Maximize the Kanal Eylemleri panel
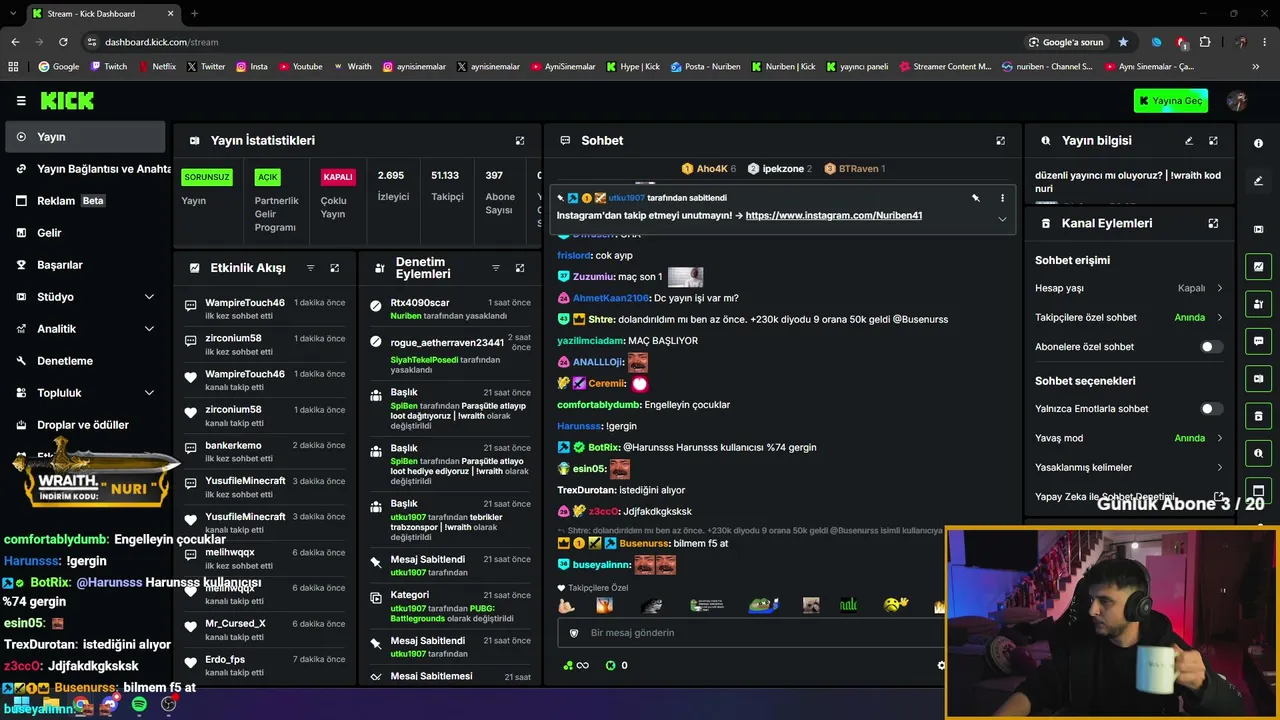Screen dimensions: 1280x720 point(1213,224)
